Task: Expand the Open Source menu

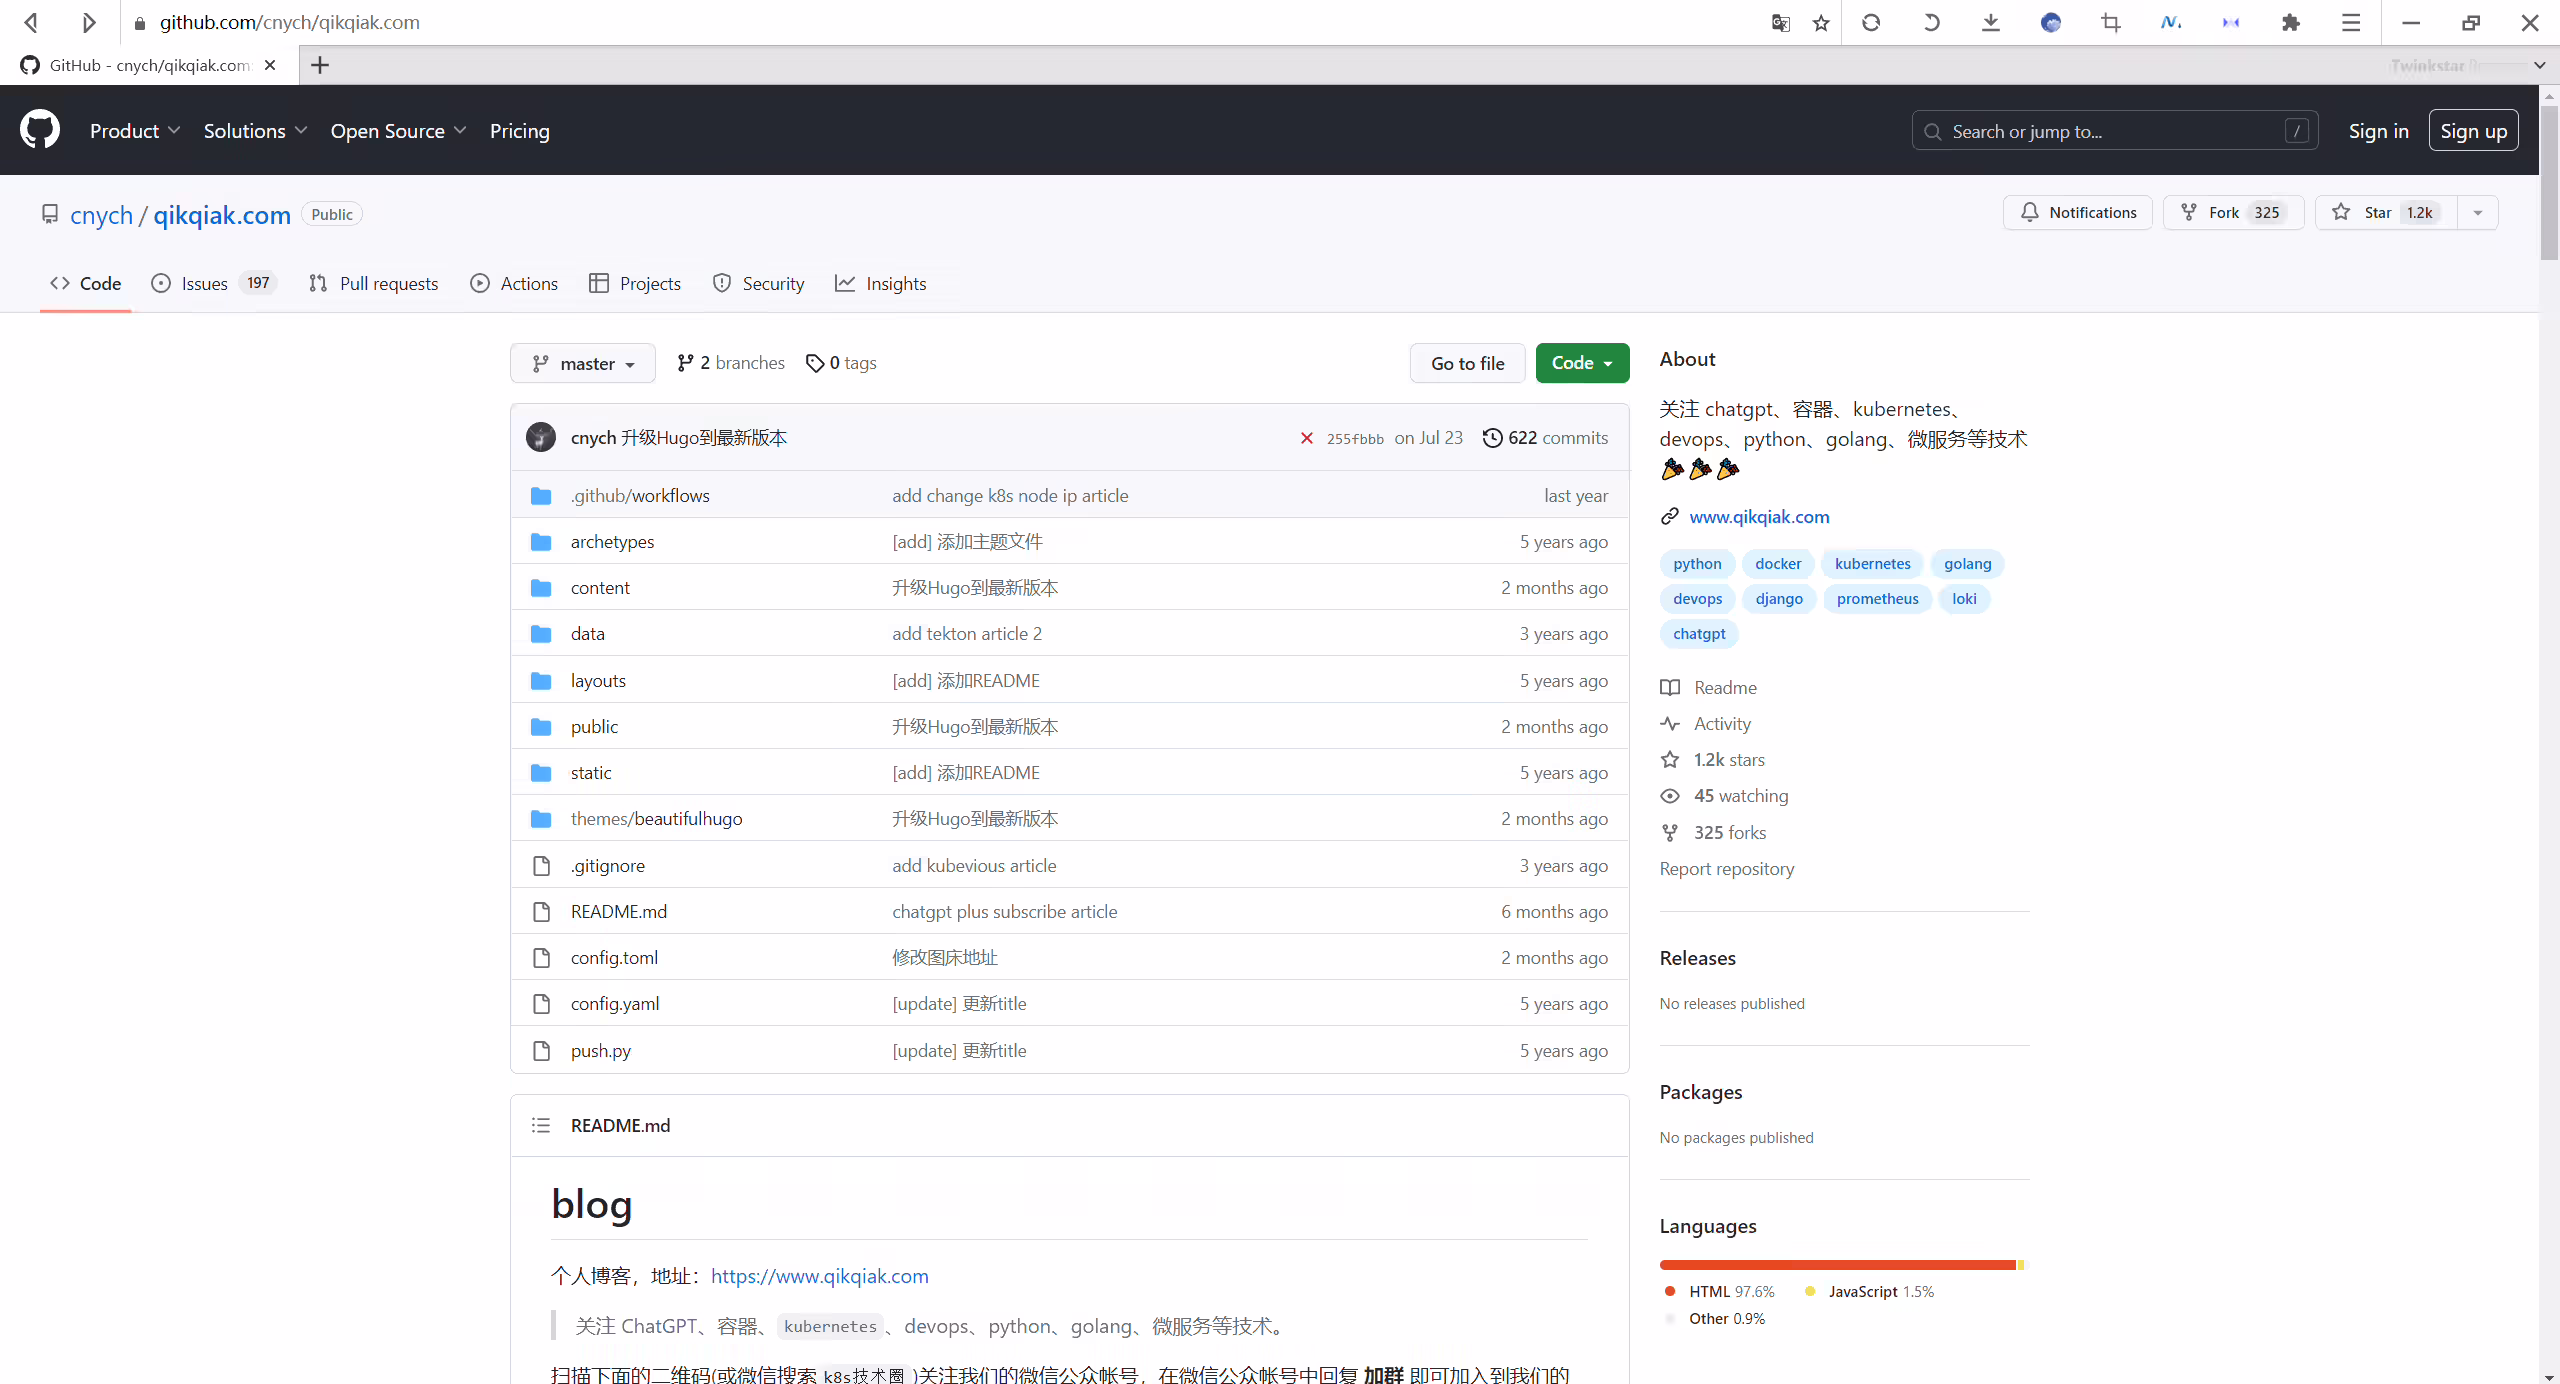Action: click(398, 130)
